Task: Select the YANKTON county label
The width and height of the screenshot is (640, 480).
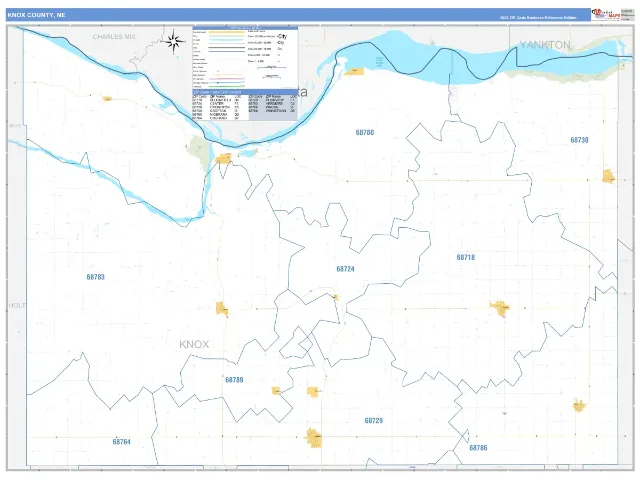Action: pyautogui.click(x=544, y=45)
